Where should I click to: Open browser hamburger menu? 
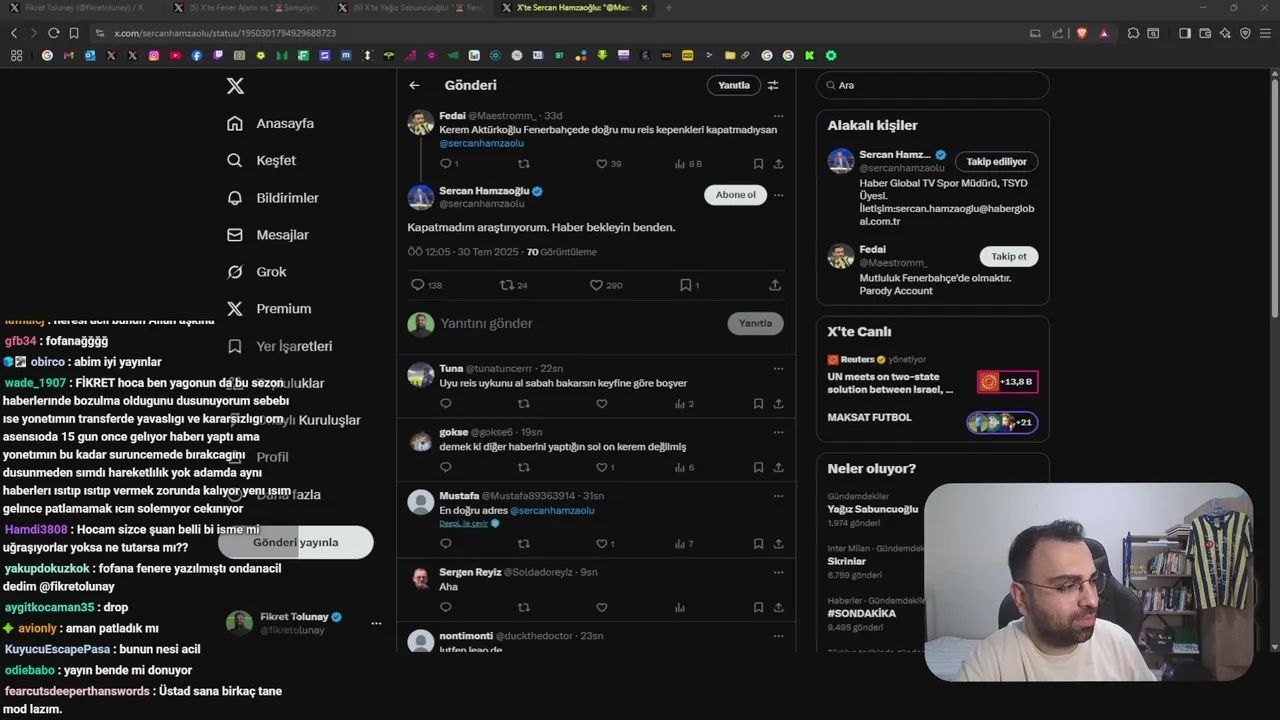pos(1265,33)
